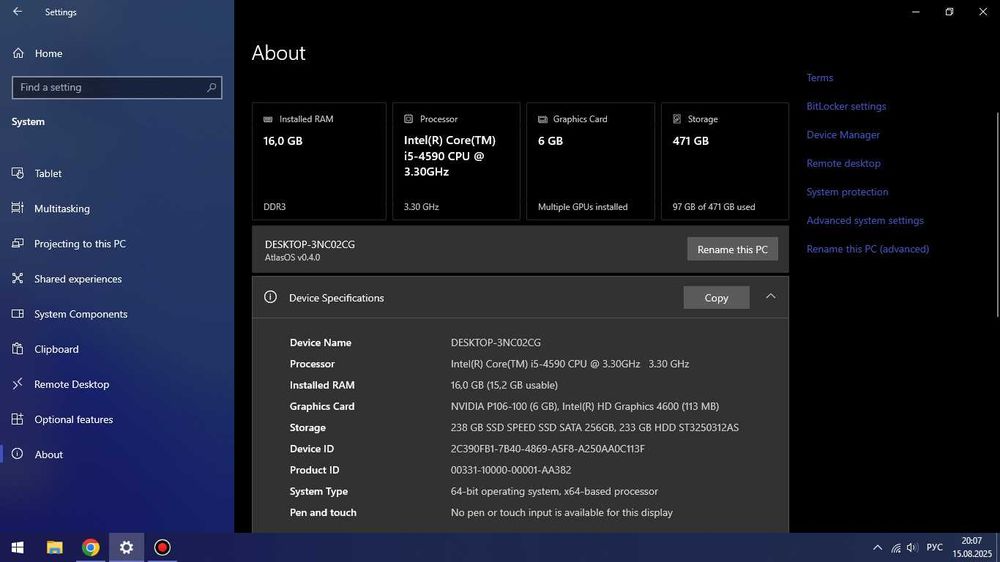This screenshot has width=1000, height=562.
Task: Open the Clipboard settings page
Action: 56,349
